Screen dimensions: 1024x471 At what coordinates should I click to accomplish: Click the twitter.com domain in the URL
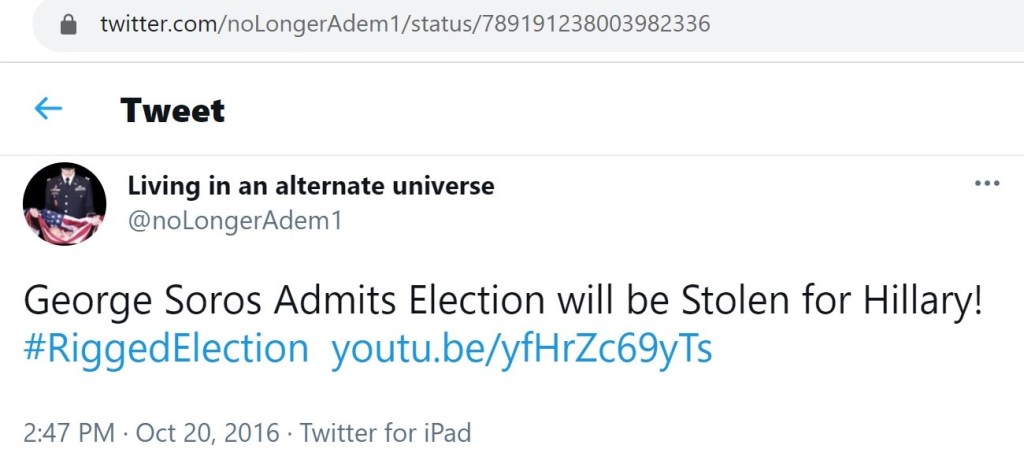pyautogui.click(x=158, y=24)
